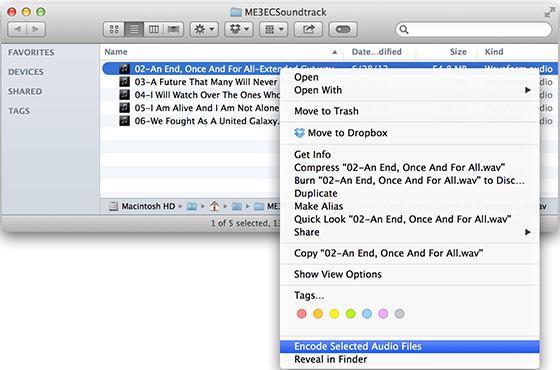Choose Quick Look for the wav file

coord(410,219)
